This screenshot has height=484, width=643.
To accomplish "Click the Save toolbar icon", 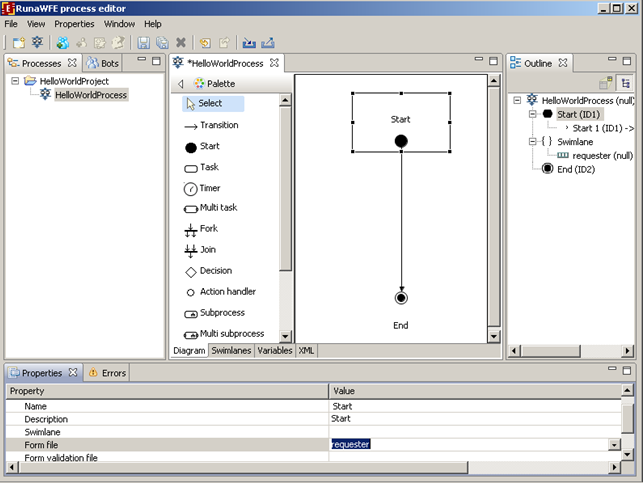I will 143,43.
